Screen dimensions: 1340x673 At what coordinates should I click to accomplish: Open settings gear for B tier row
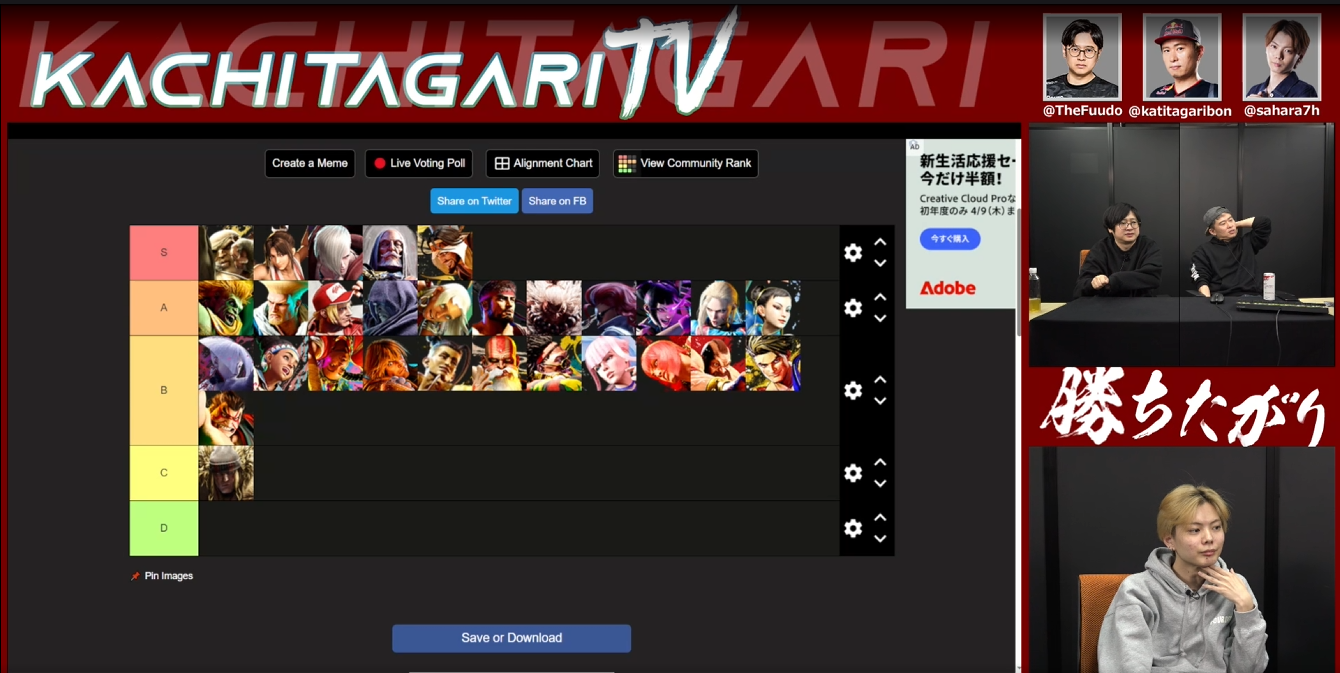[853, 390]
